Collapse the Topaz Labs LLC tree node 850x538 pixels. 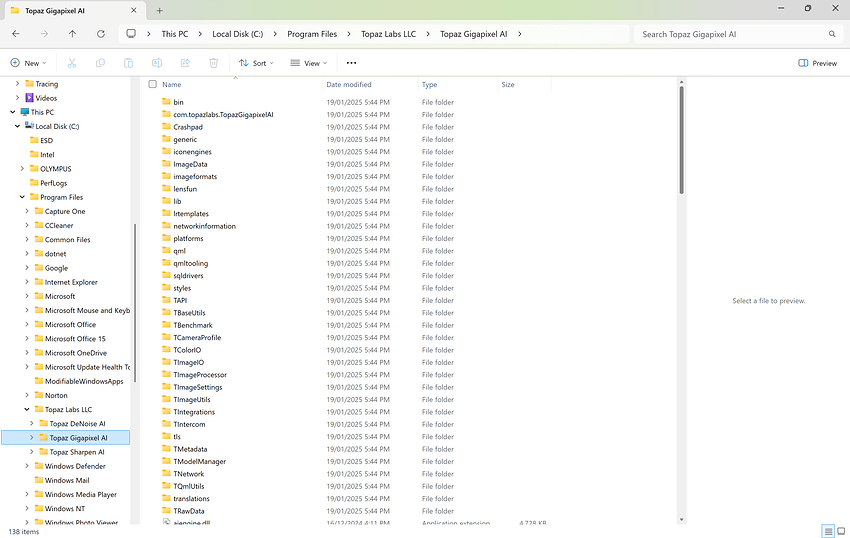[27, 409]
